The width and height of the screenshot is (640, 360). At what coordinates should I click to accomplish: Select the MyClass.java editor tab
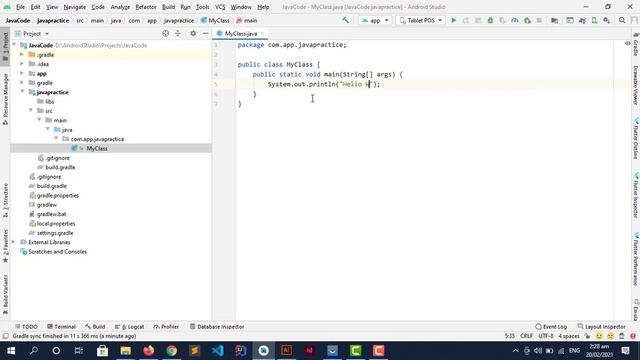[x=241, y=33]
